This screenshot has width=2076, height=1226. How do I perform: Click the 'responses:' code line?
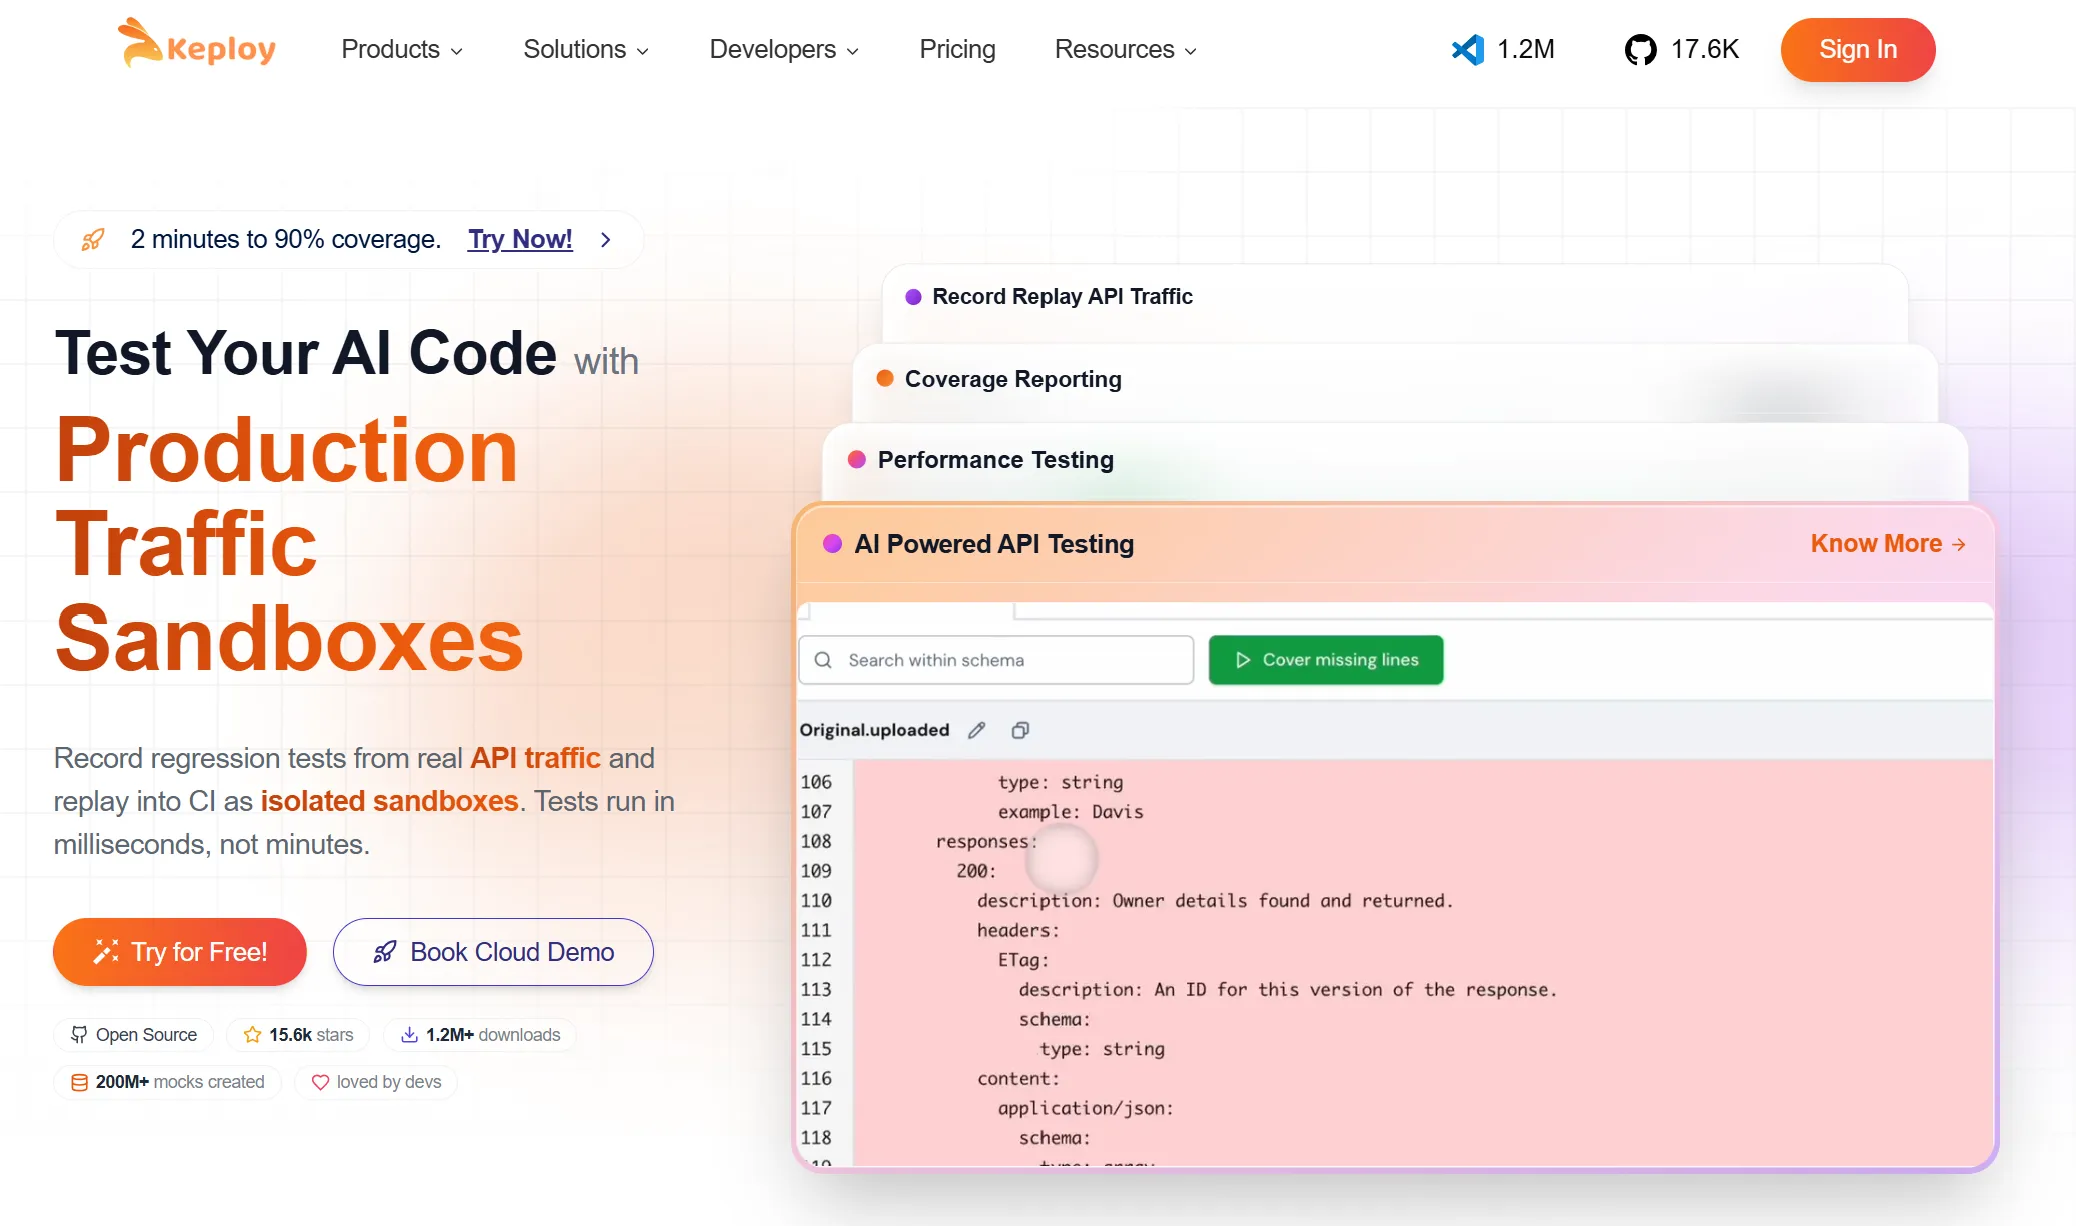pos(986,842)
